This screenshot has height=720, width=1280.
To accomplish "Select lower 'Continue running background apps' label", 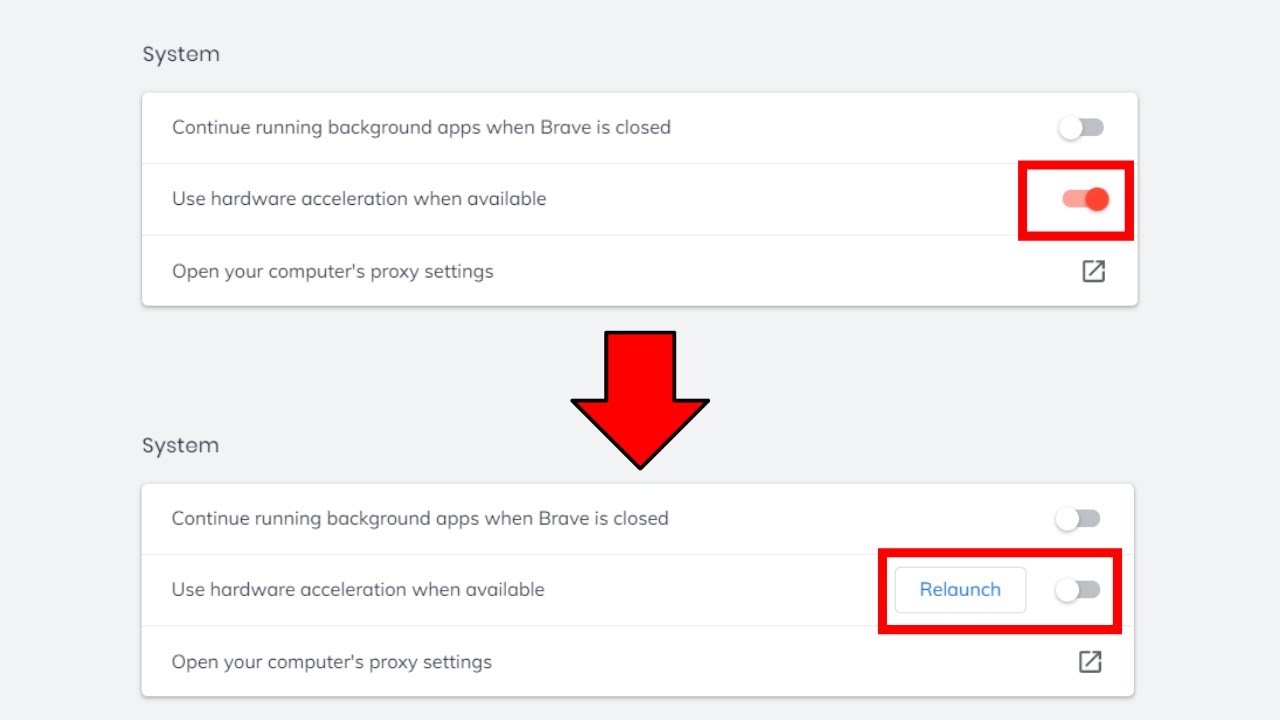I will [x=420, y=519].
